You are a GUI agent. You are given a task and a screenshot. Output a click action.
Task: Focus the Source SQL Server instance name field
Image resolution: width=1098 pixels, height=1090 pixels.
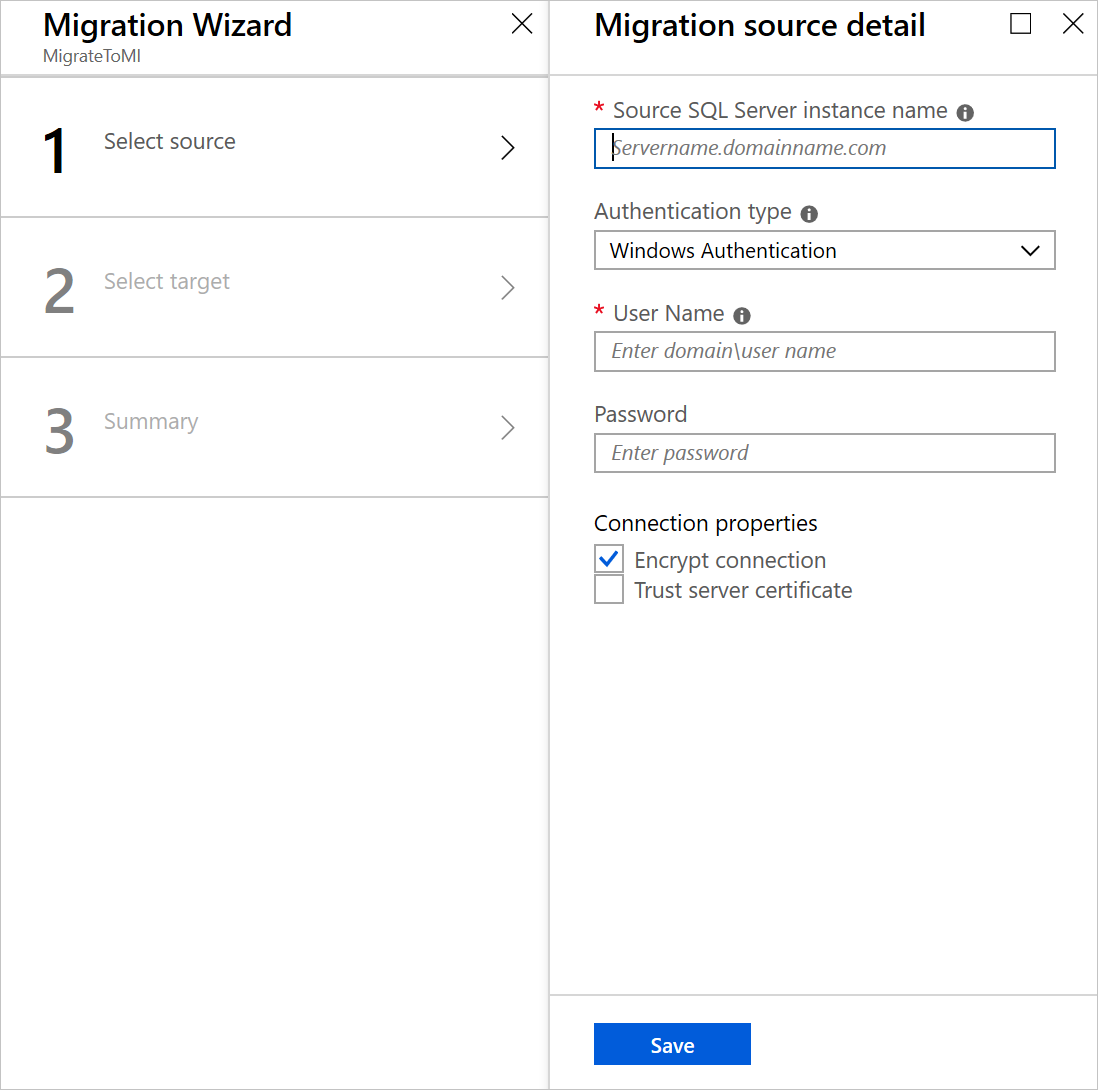(x=824, y=148)
